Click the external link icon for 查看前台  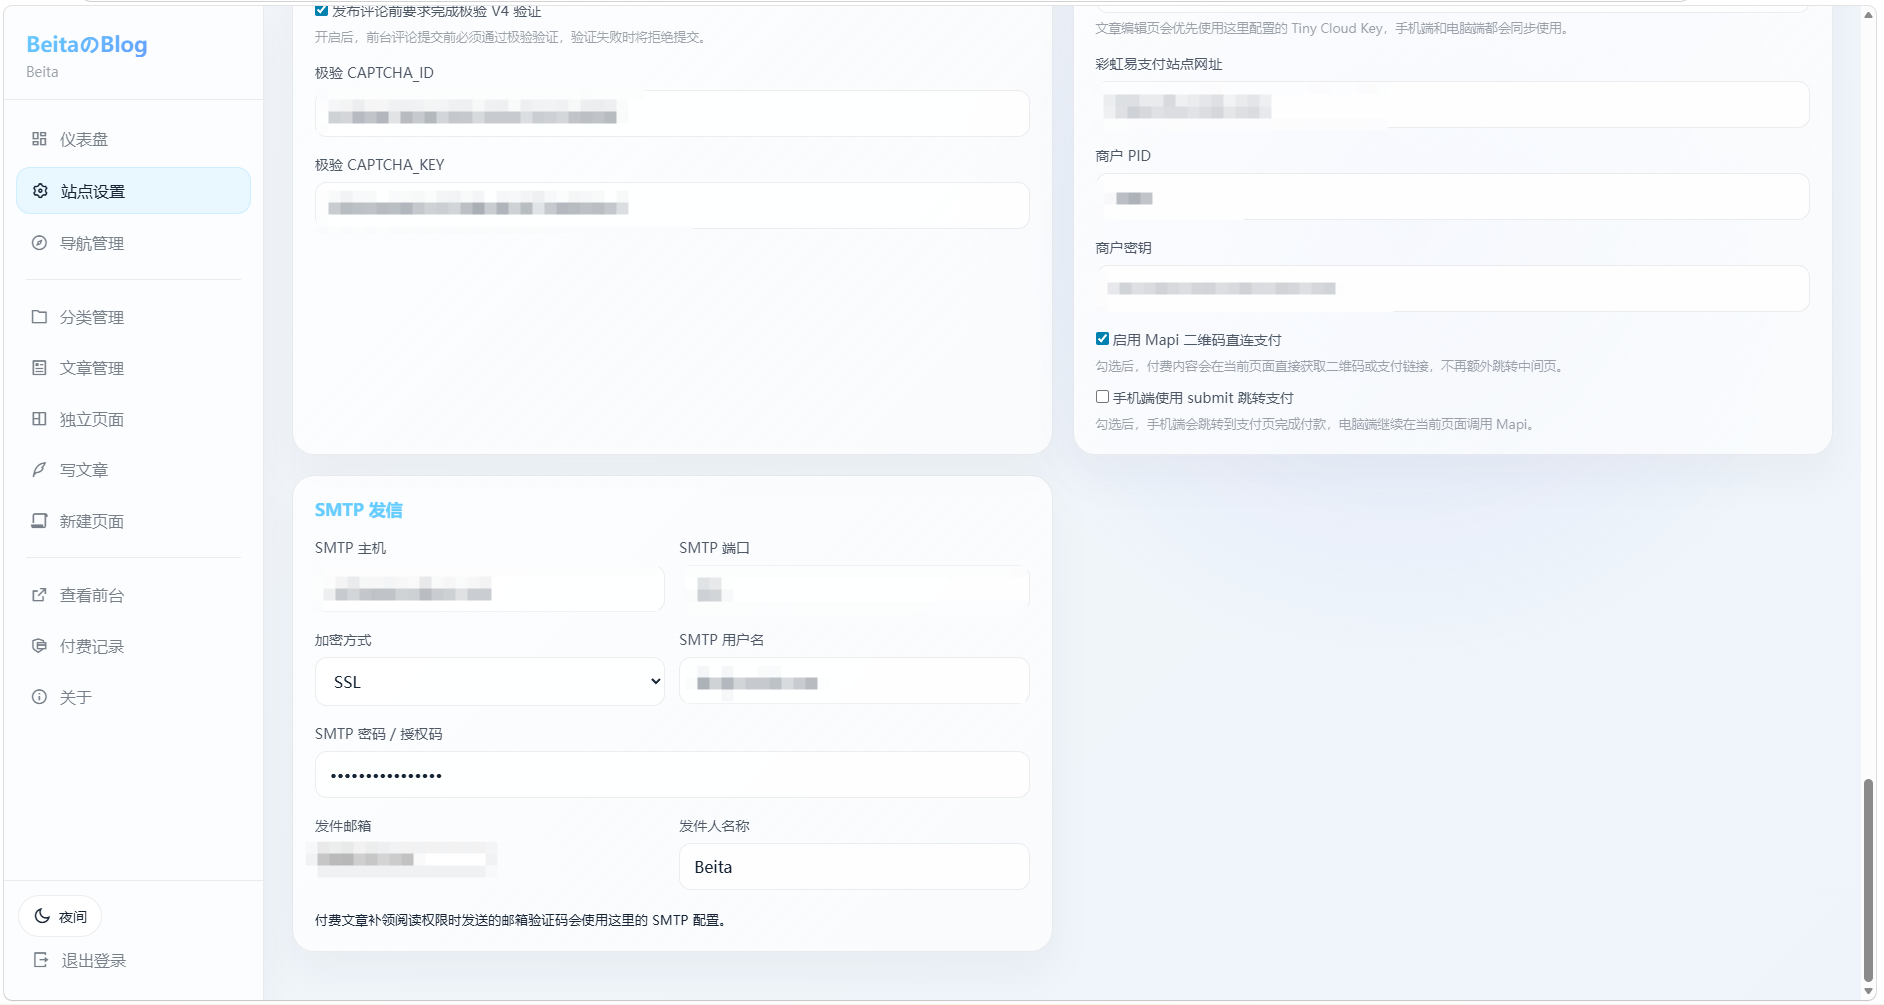pyautogui.click(x=39, y=595)
